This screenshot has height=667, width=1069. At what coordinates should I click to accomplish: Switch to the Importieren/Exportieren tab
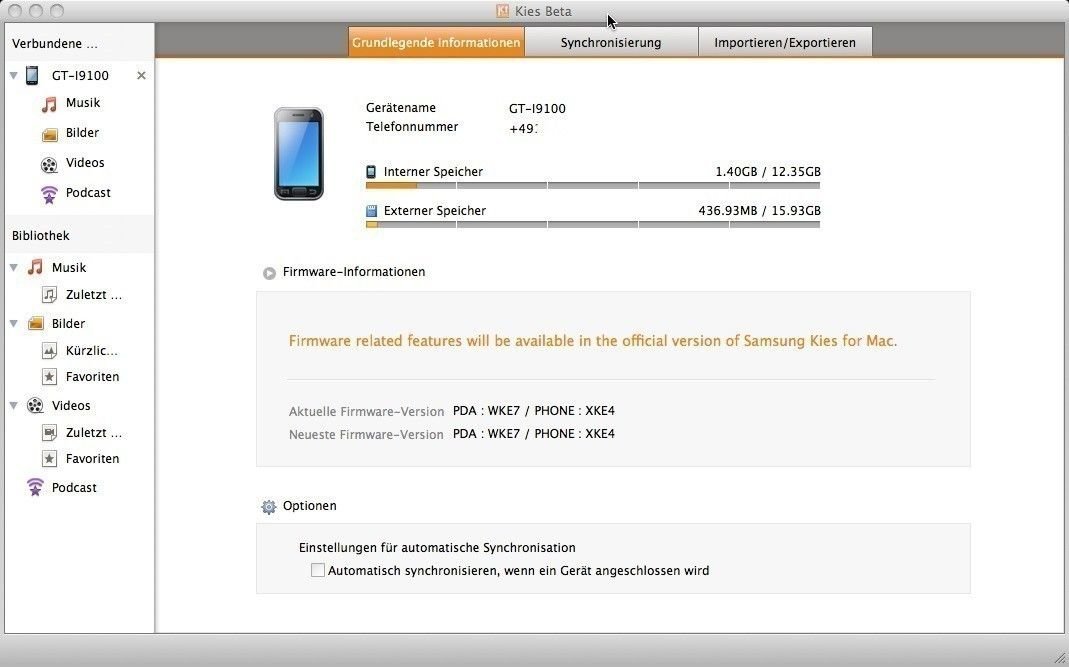785,42
